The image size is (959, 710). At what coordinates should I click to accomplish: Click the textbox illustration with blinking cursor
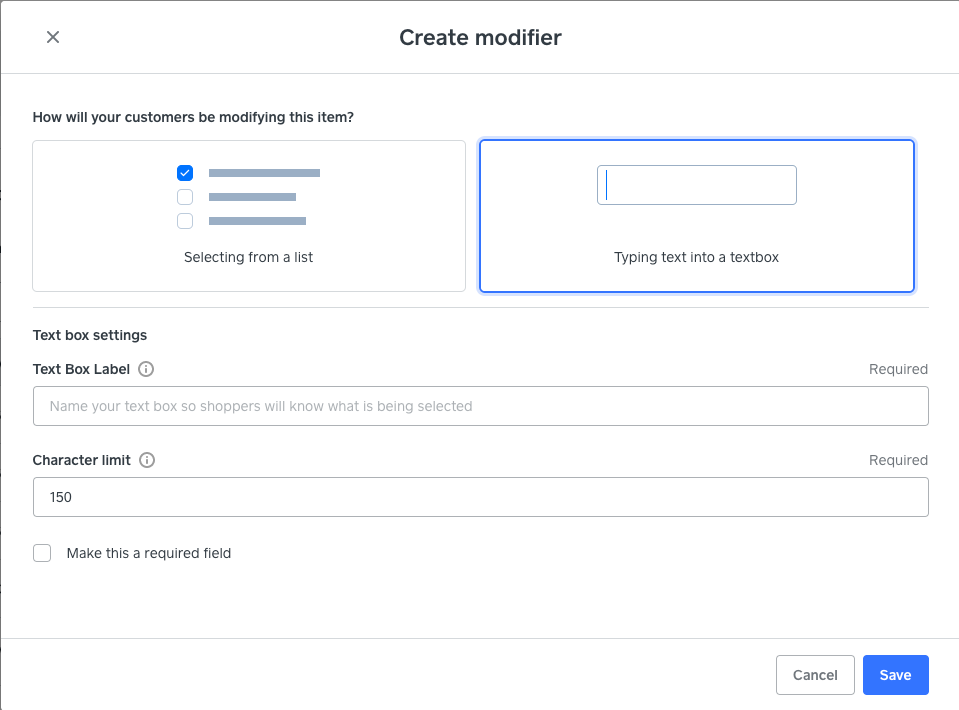click(x=696, y=185)
